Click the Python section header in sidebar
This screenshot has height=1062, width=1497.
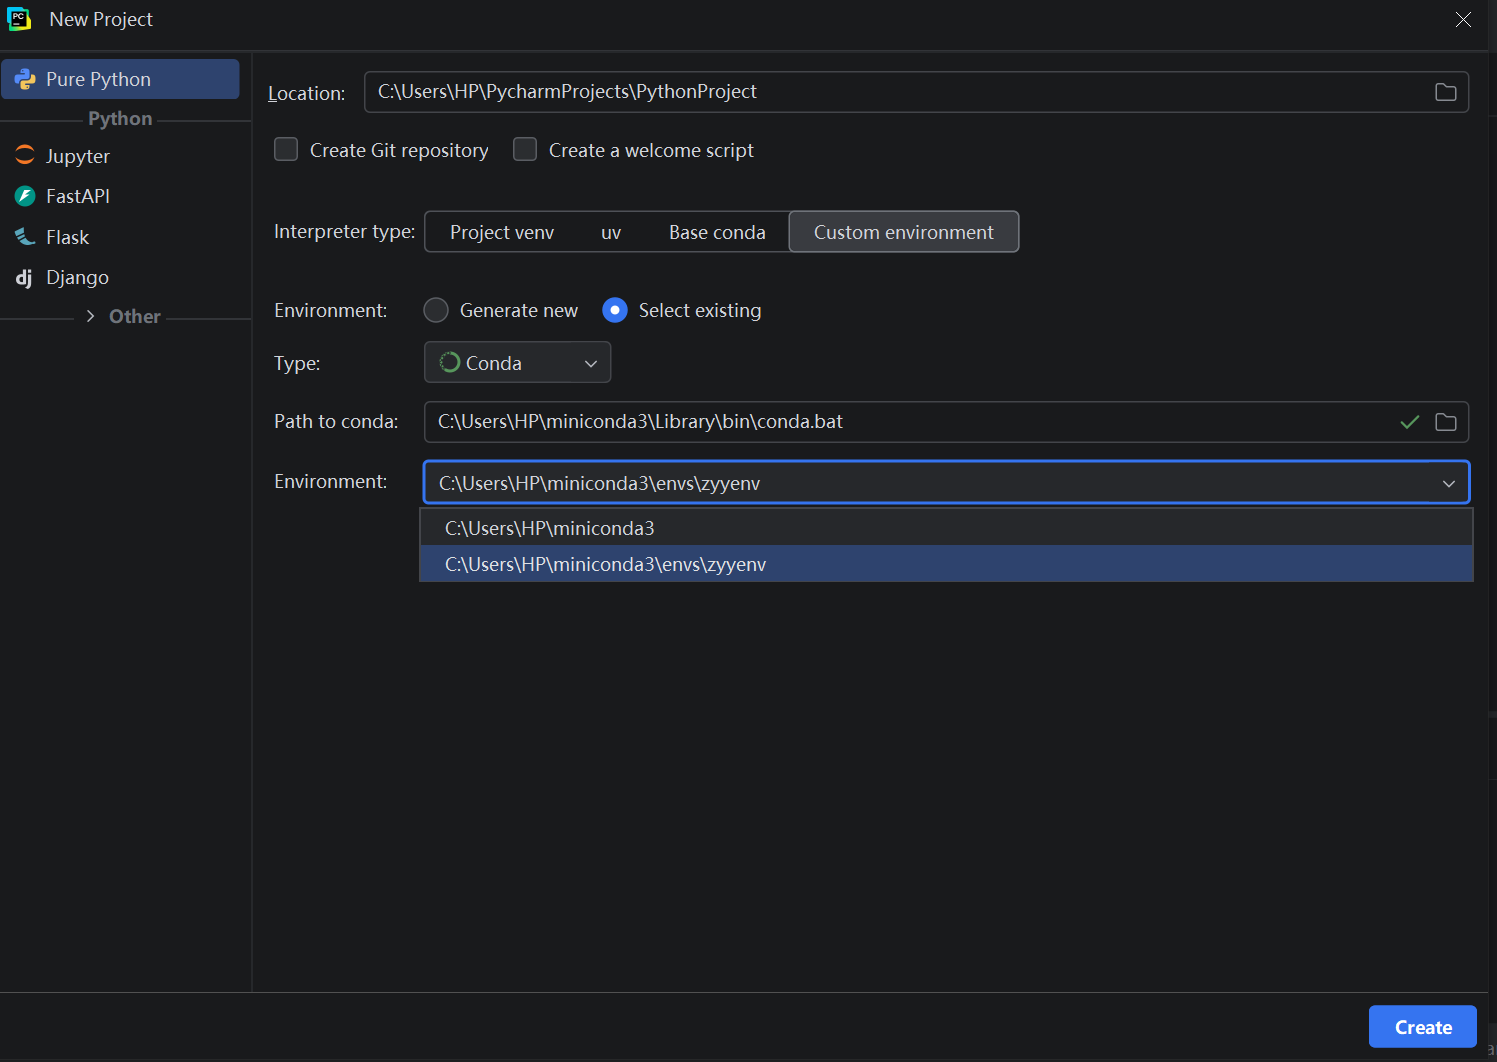pyautogui.click(x=120, y=118)
